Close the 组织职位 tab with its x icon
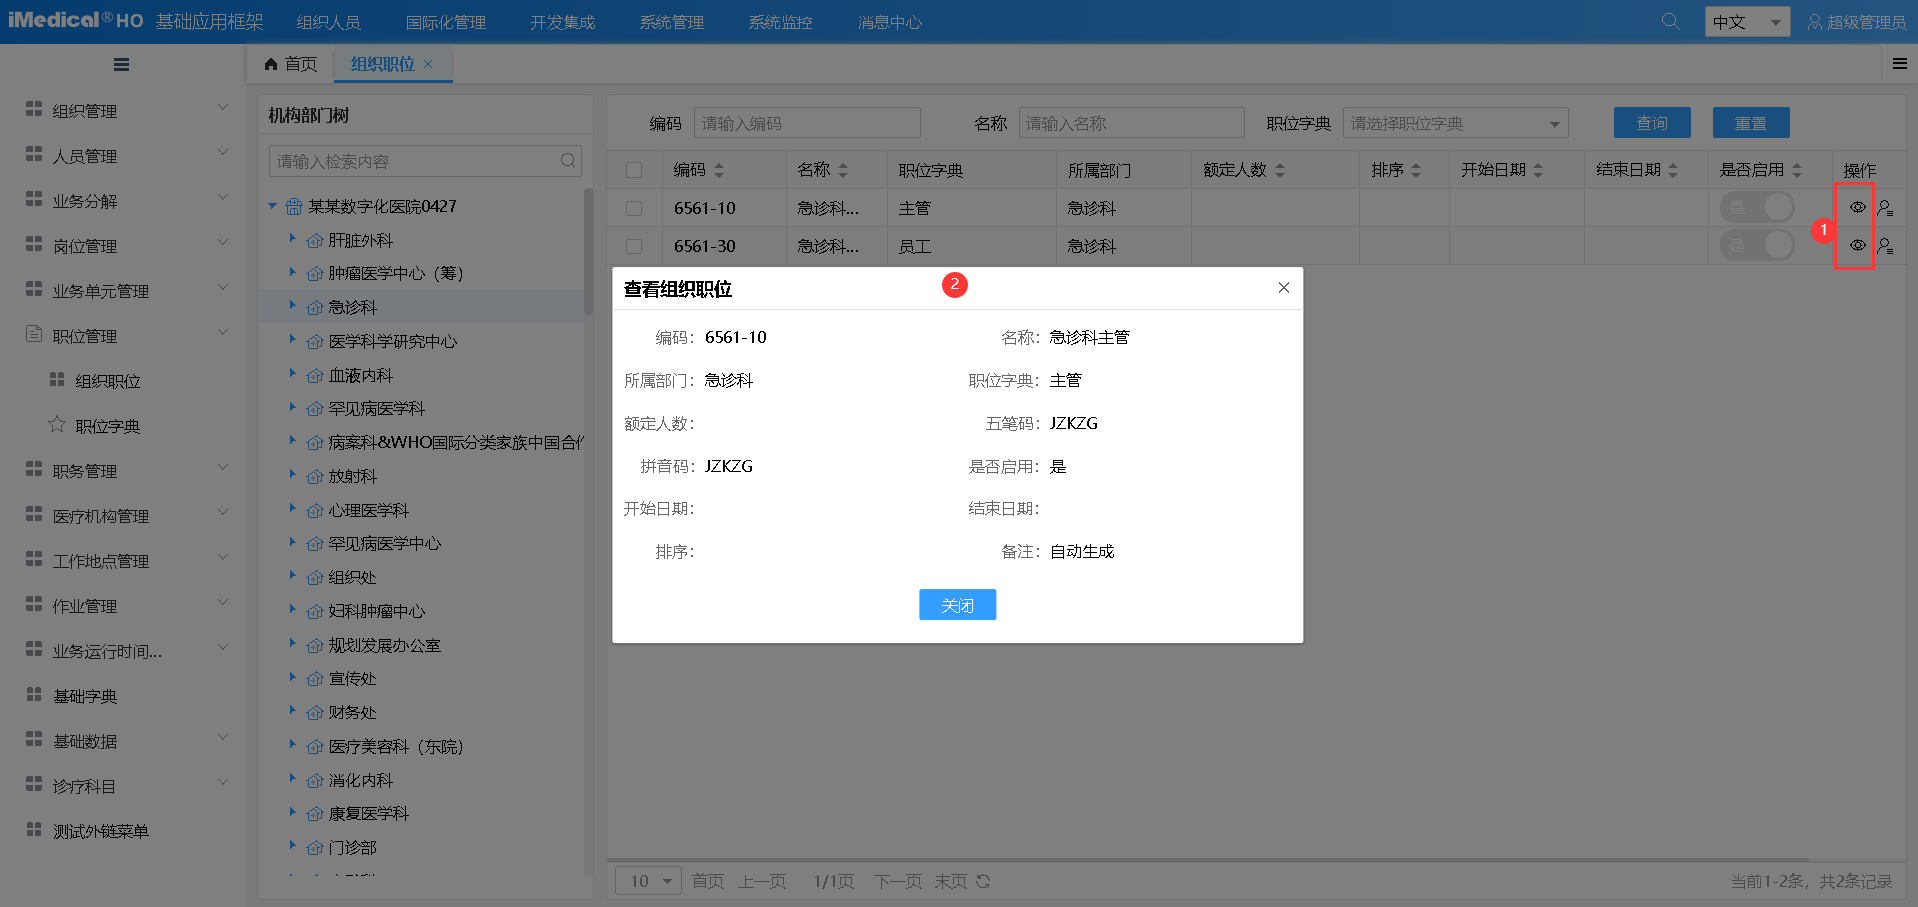1918x907 pixels. click(x=429, y=64)
